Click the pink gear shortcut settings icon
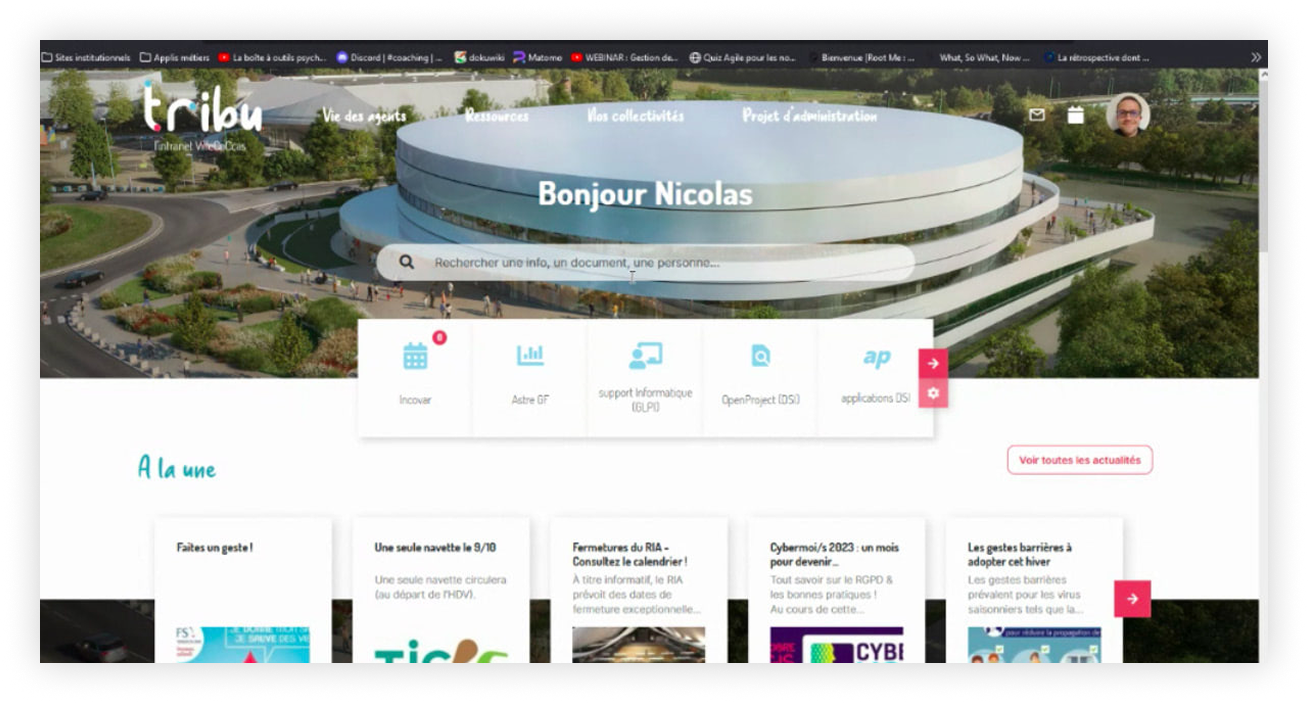The height and width of the screenshot is (703, 1308). tap(933, 393)
